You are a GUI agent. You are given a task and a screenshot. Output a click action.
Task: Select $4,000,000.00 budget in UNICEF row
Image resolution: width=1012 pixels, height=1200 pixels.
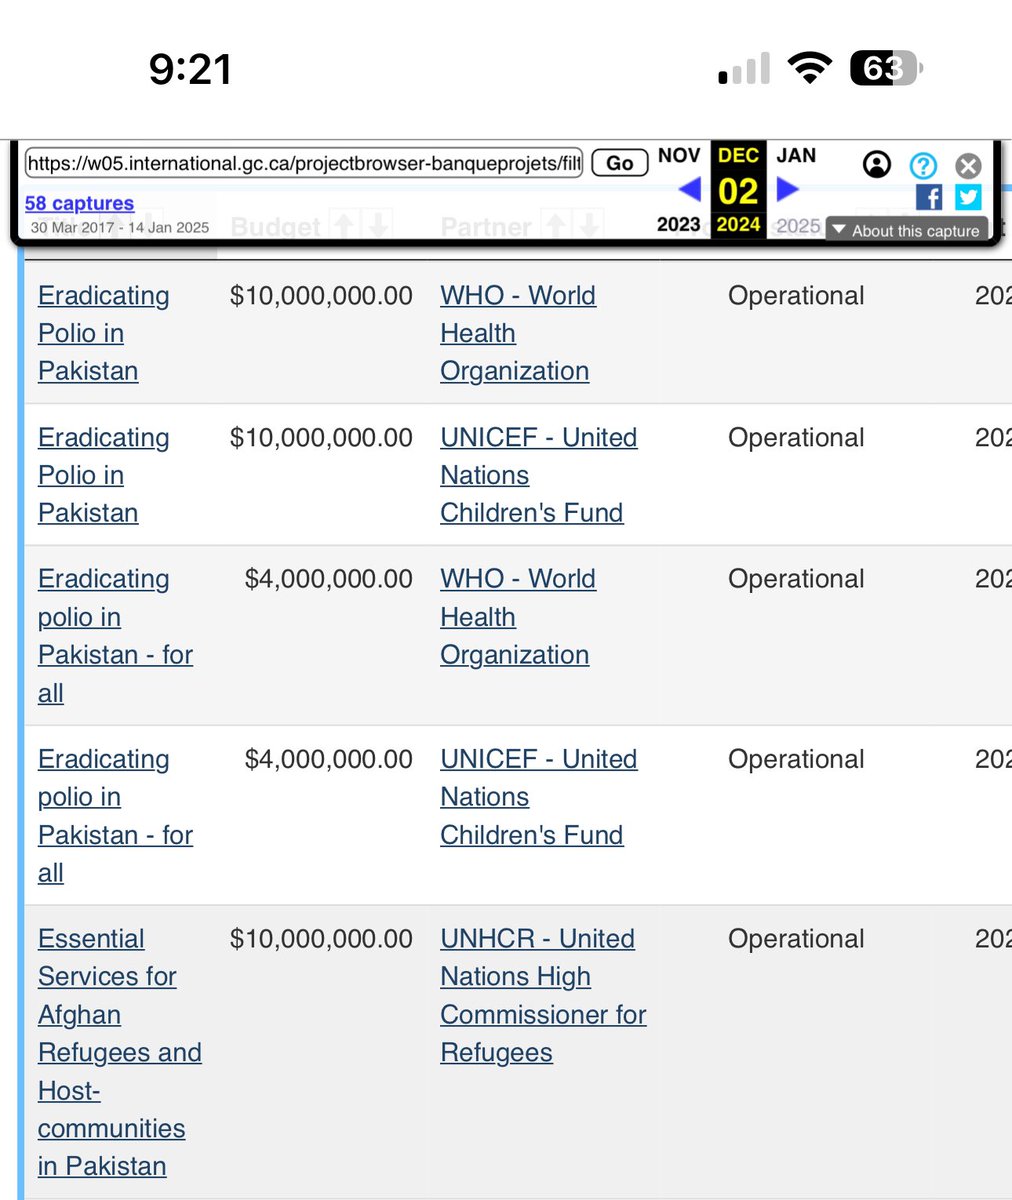(x=329, y=758)
